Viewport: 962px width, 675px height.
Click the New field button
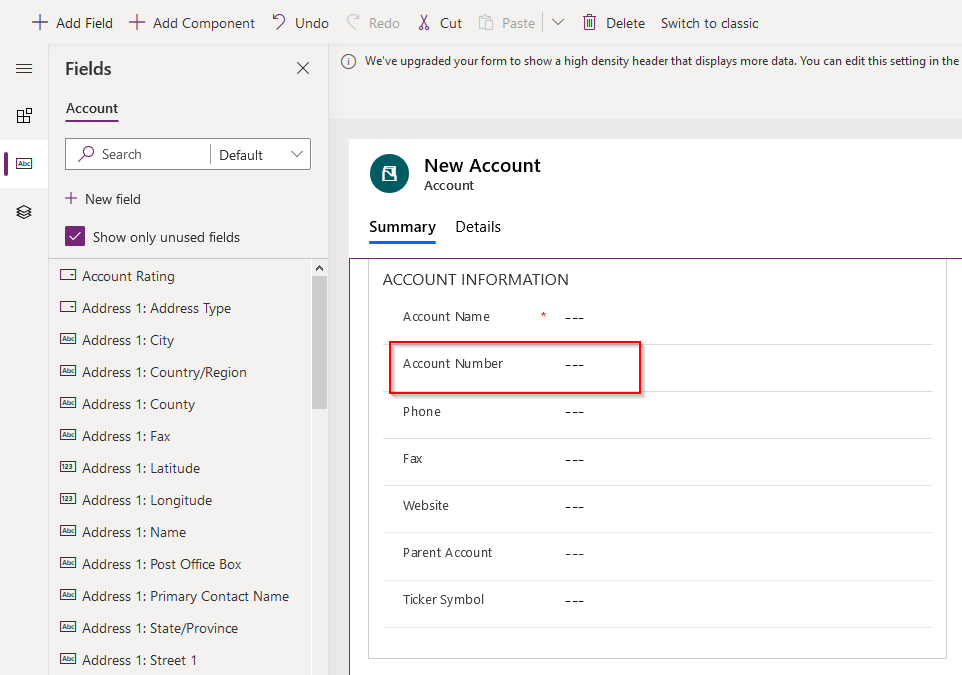coord(103,199)
